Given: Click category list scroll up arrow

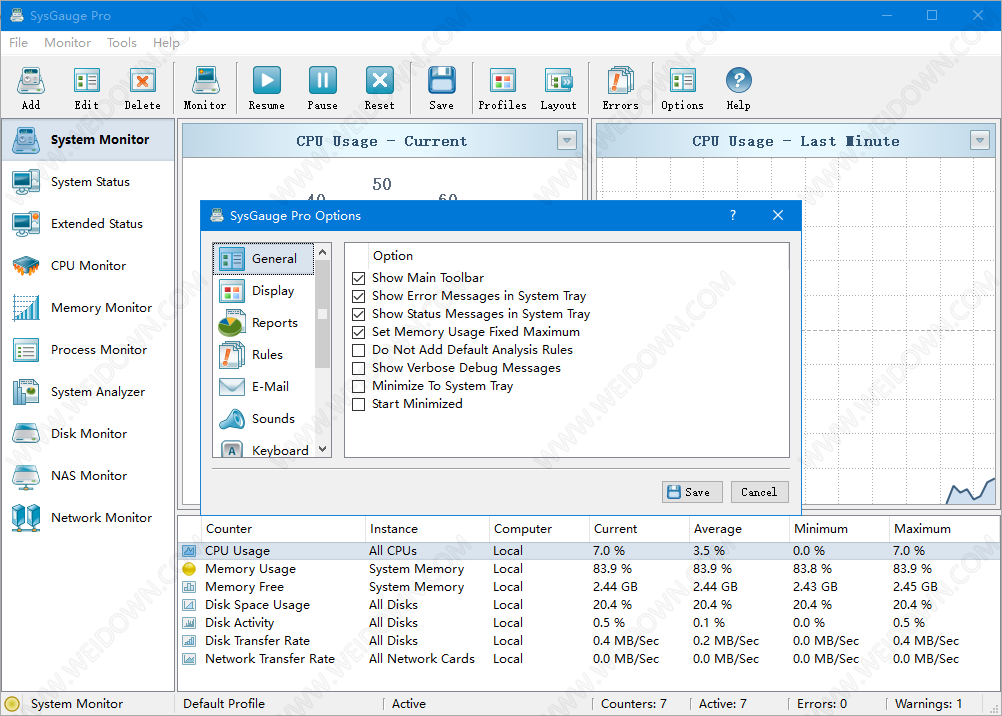Looking at the screenshot, I should (323, 253).
